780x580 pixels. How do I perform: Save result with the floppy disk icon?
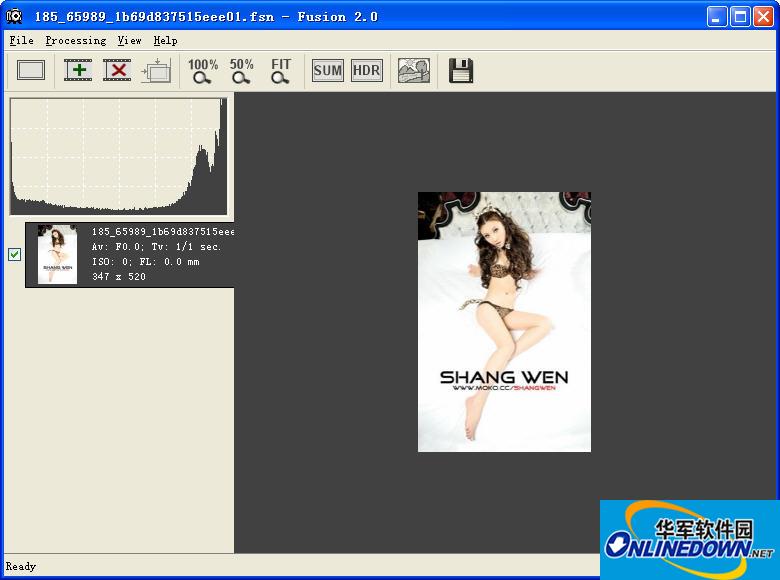pyautogui.click(x=461, y=70)
